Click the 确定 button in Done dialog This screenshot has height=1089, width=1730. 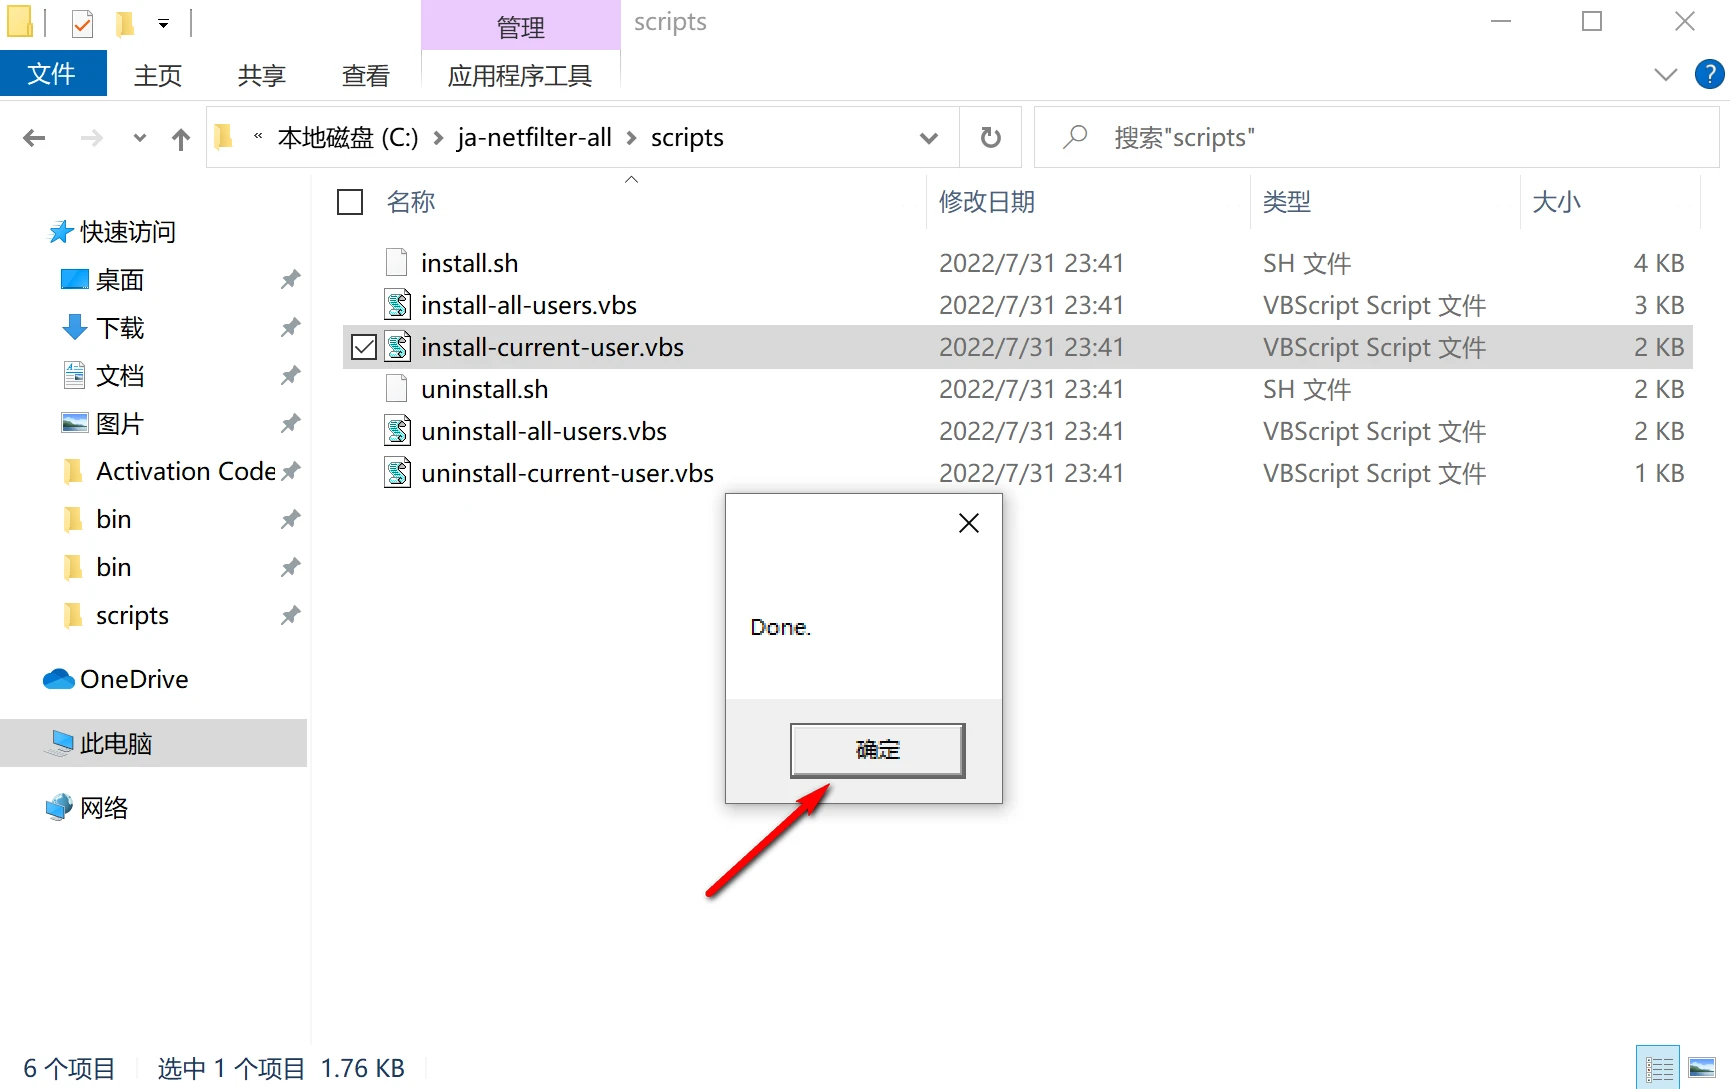point(877,750)
